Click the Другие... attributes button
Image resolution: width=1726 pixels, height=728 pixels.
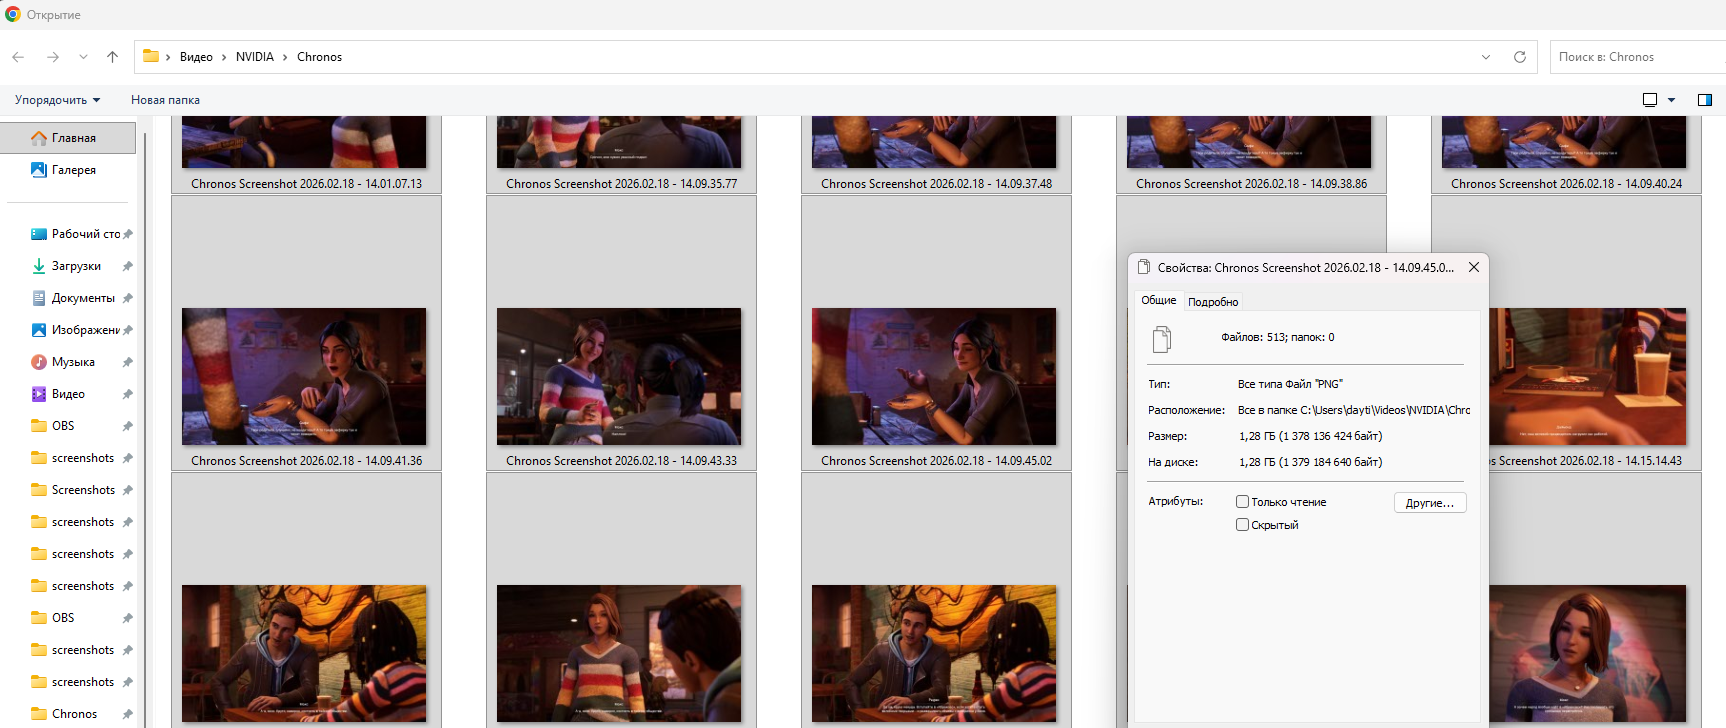[x=1430, y=503]
